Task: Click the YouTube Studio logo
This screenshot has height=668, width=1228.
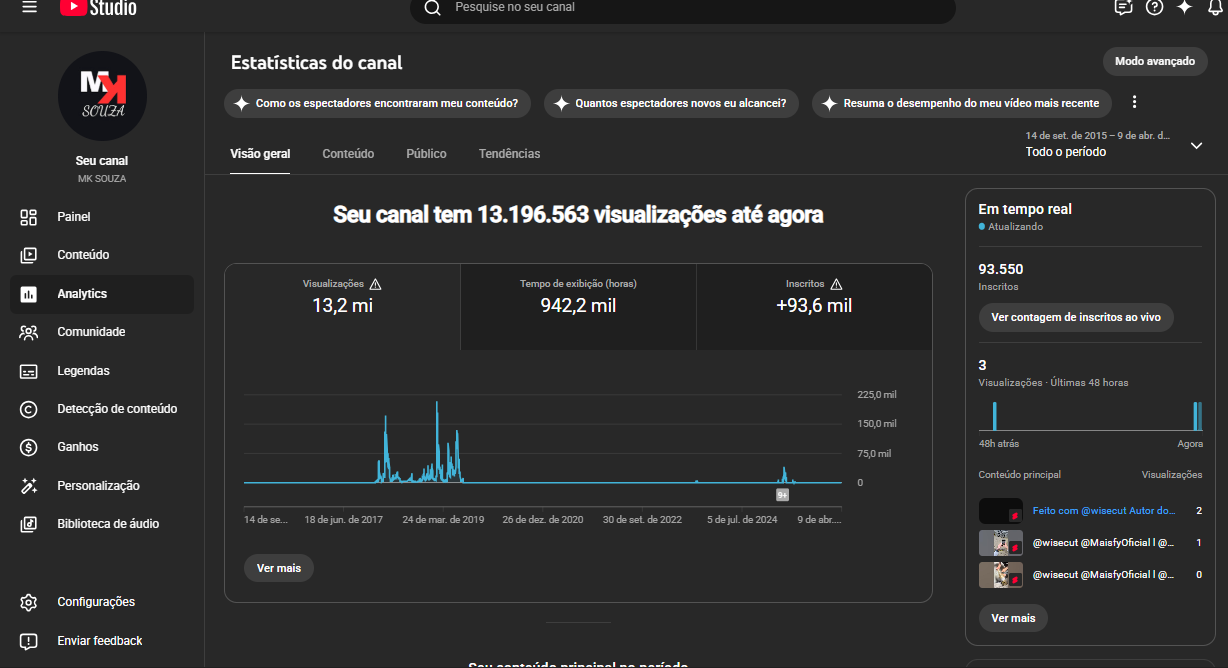Action: point(98,8)
